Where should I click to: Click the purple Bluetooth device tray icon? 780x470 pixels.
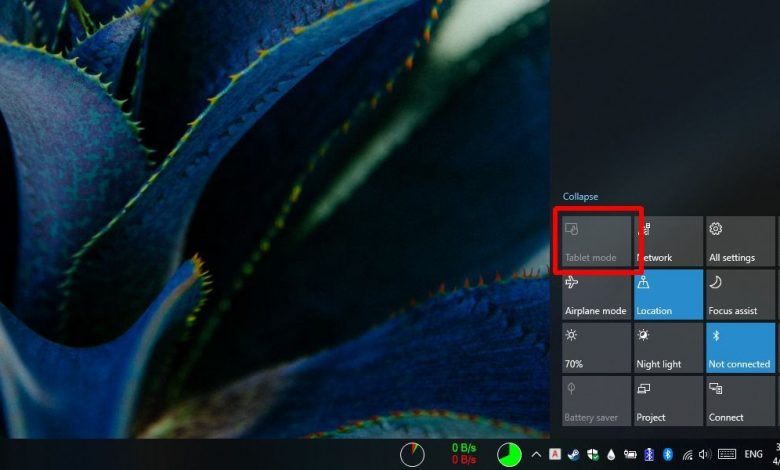[649, 454]
